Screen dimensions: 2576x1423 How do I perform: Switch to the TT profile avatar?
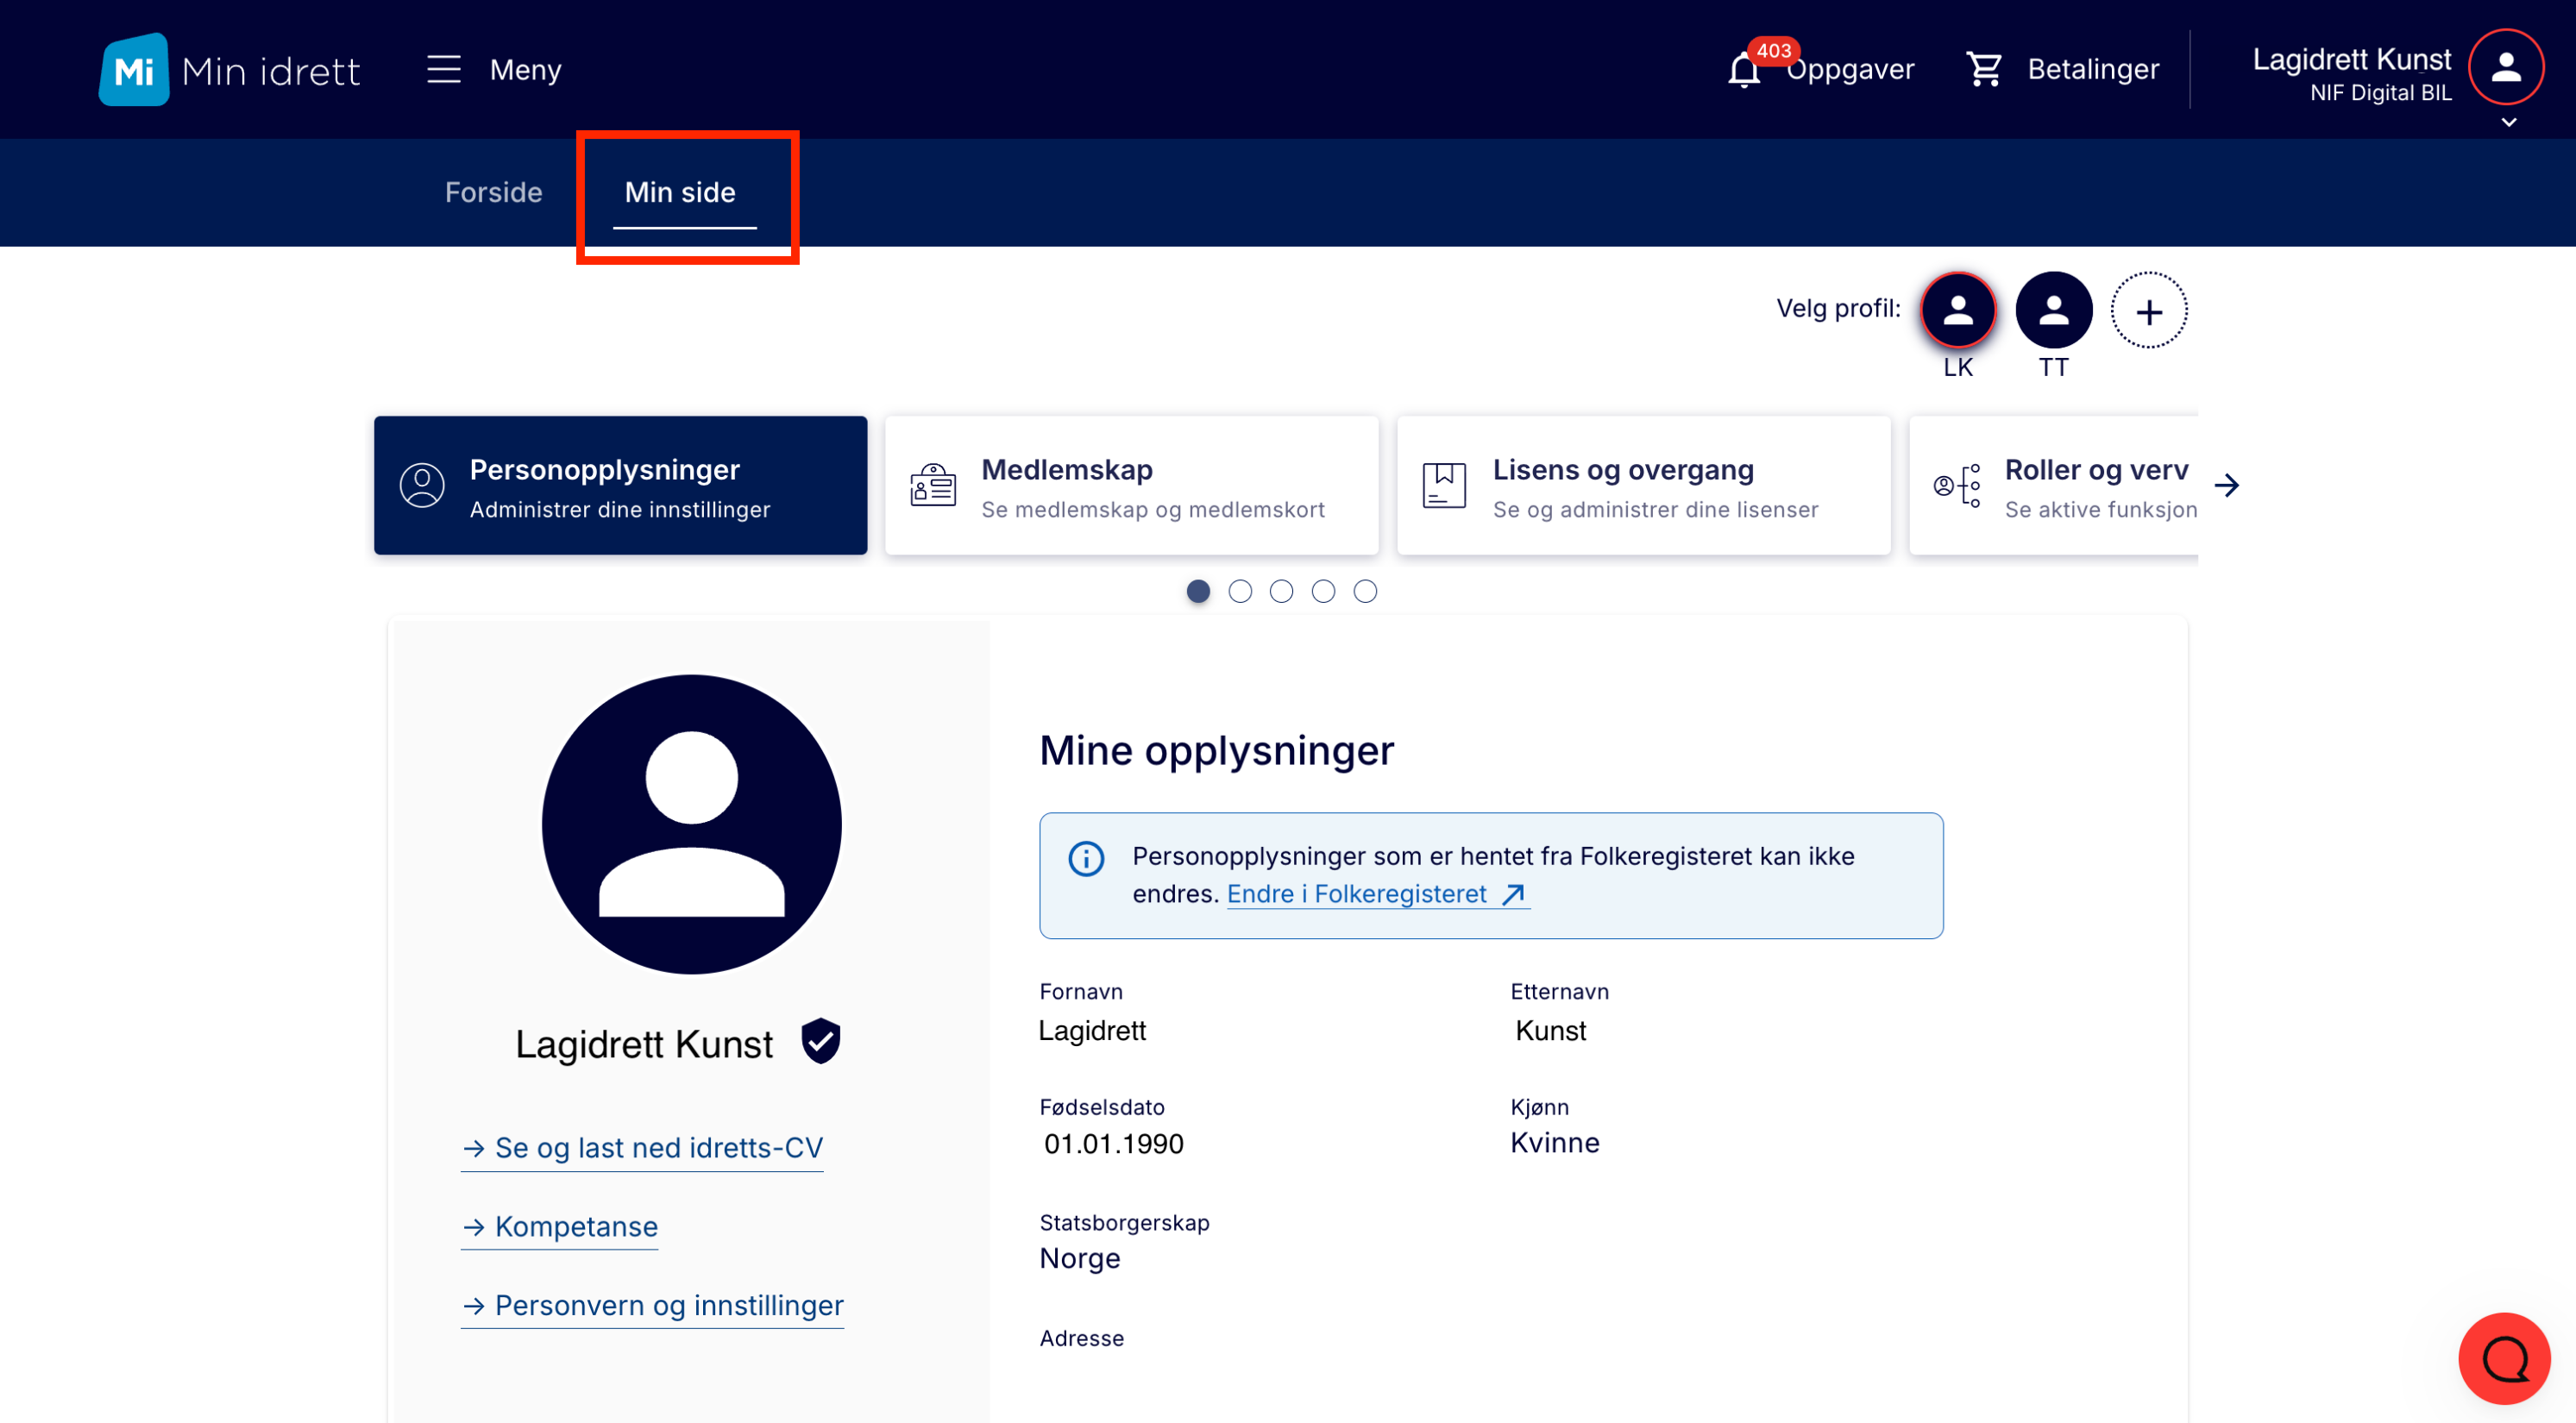(x=2053, y=311)
